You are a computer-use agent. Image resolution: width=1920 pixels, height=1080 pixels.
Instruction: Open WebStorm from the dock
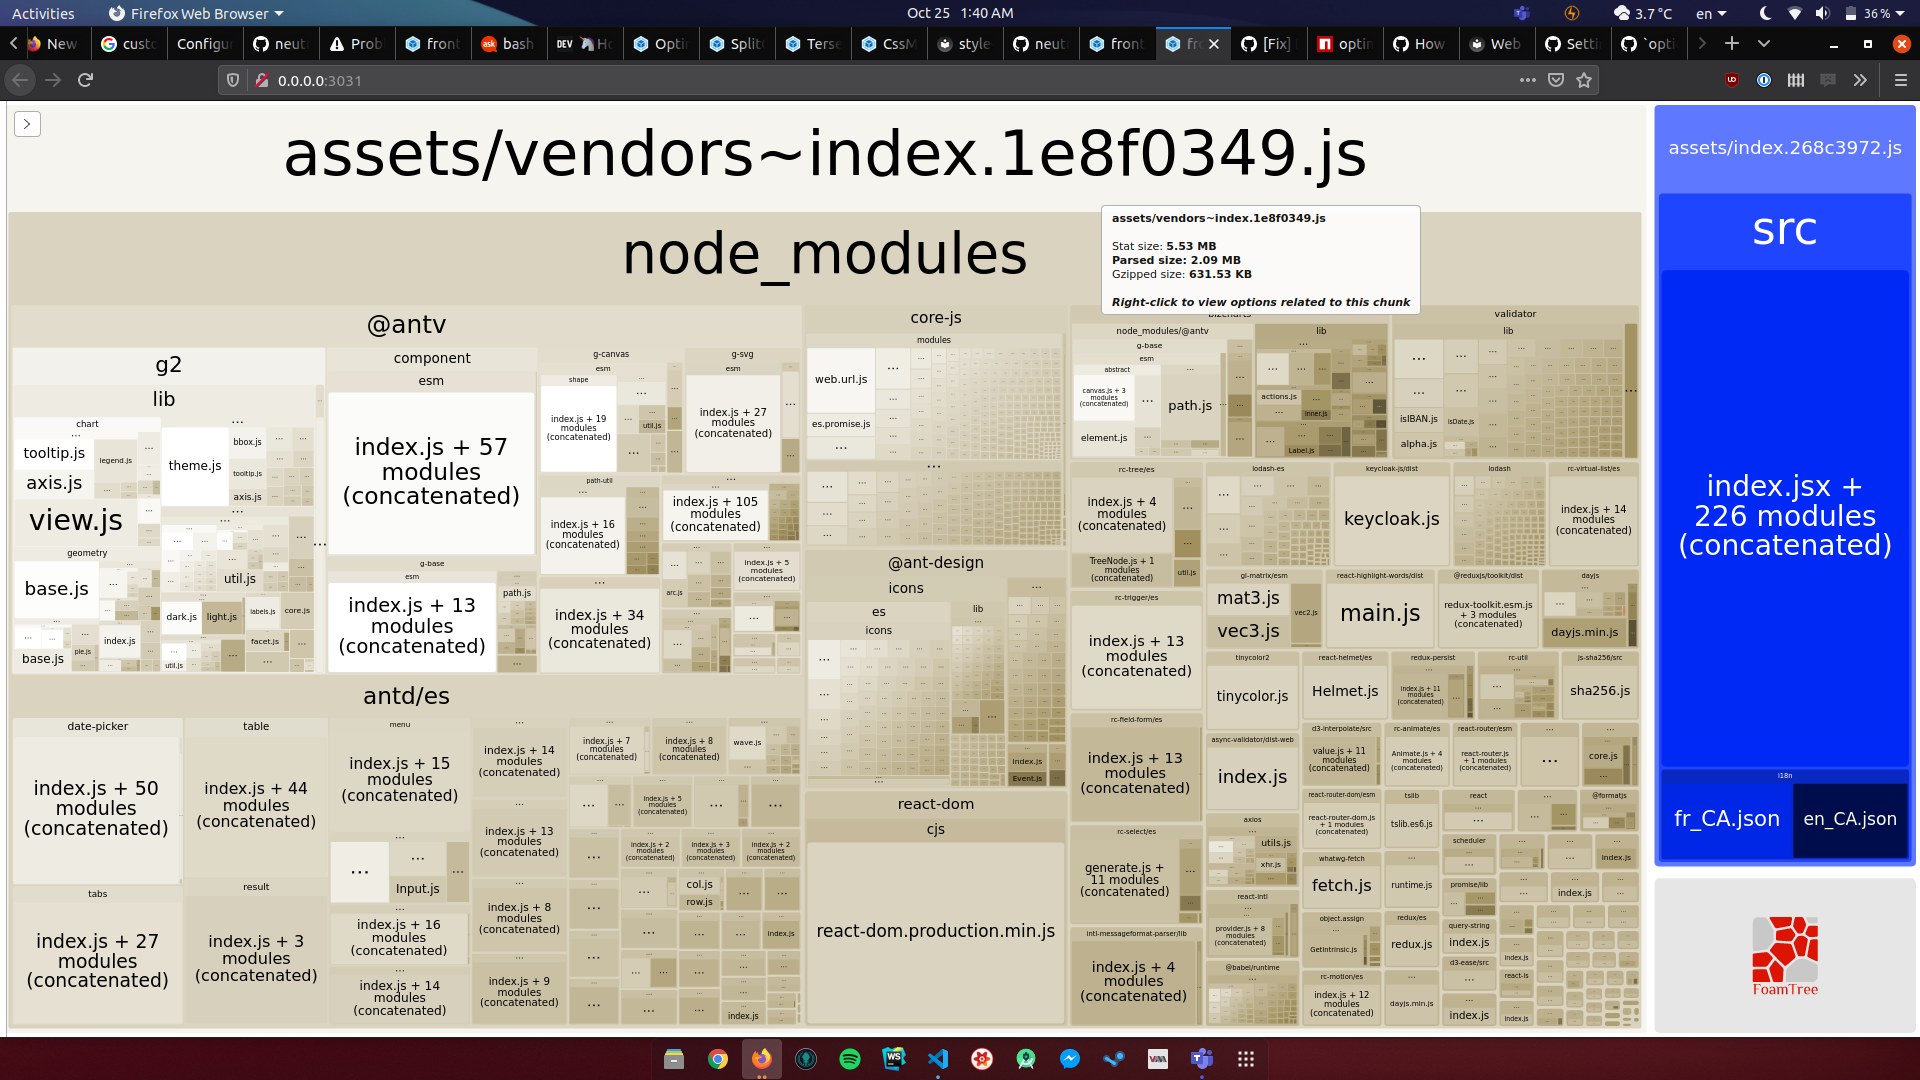(894, 1058)
